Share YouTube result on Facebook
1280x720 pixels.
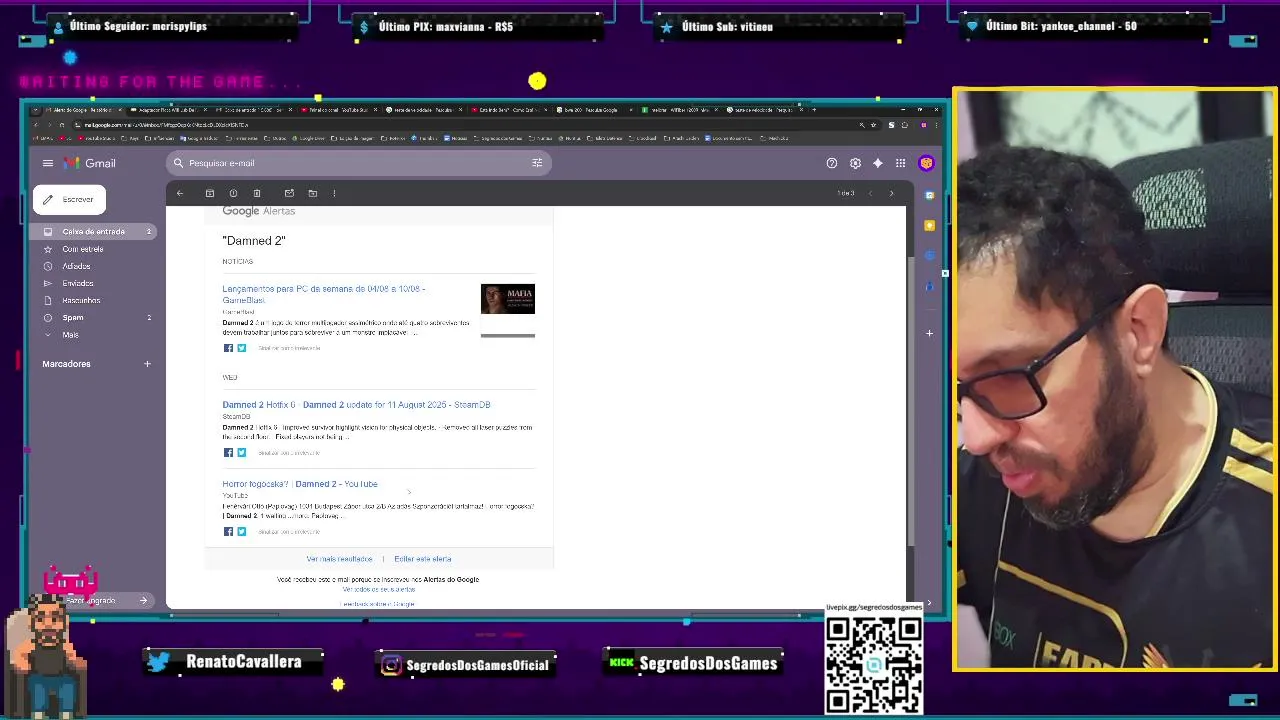click(228, 532)
